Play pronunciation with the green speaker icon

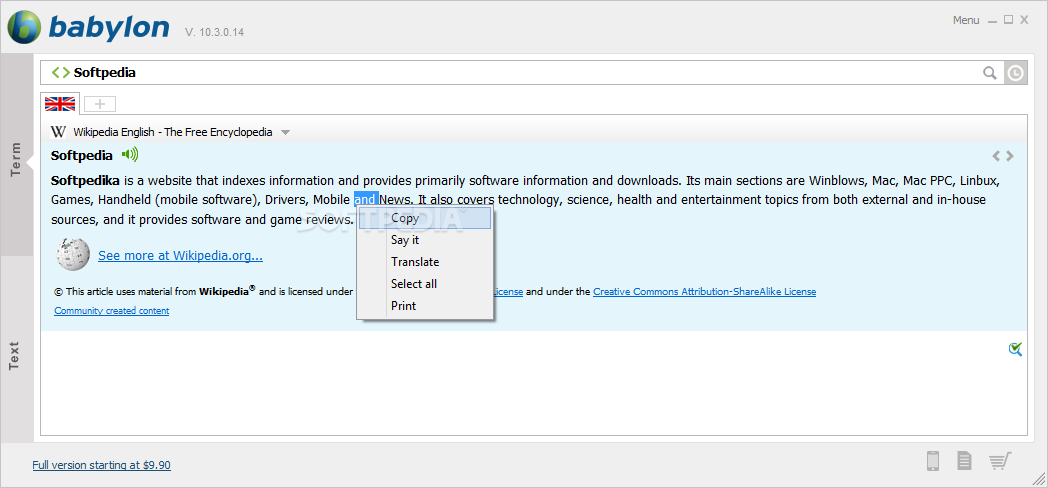[x=130, y=155]
